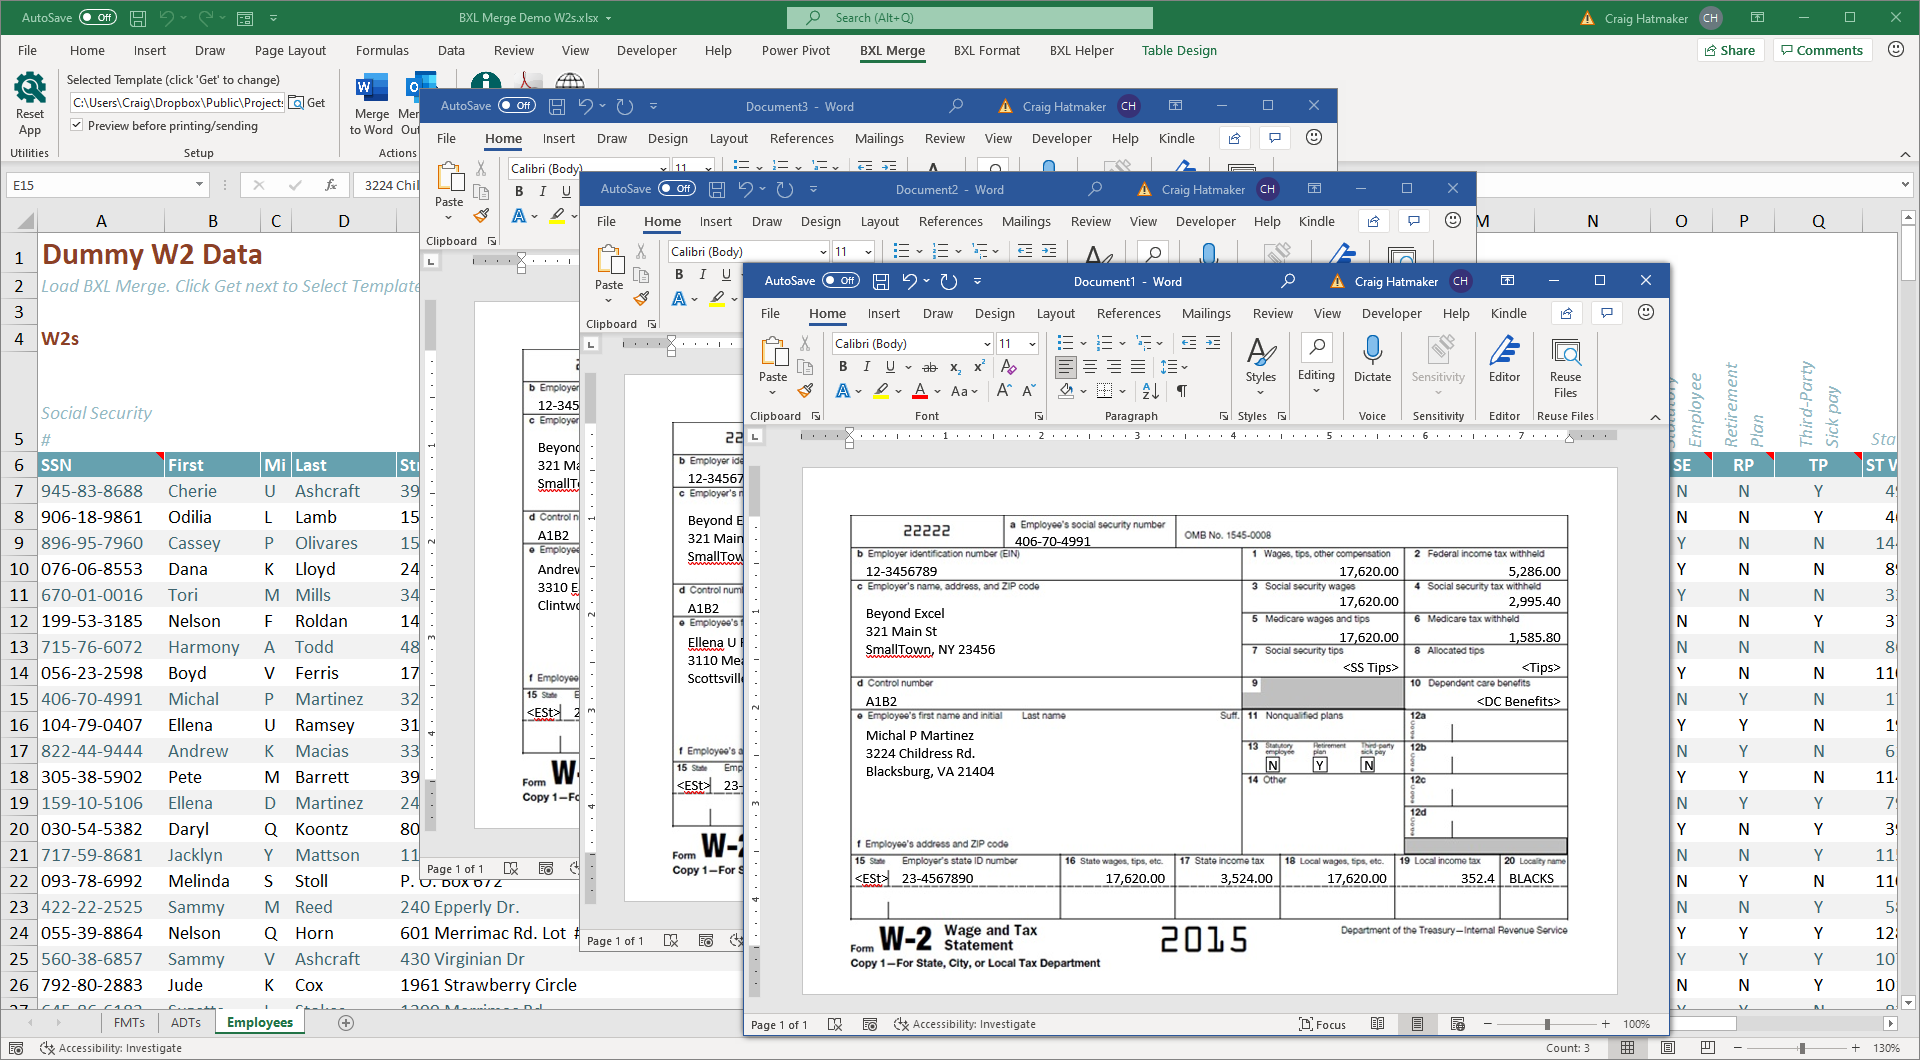Apply strikethrough in the Document1 ribbon

(x=929, y=367)
